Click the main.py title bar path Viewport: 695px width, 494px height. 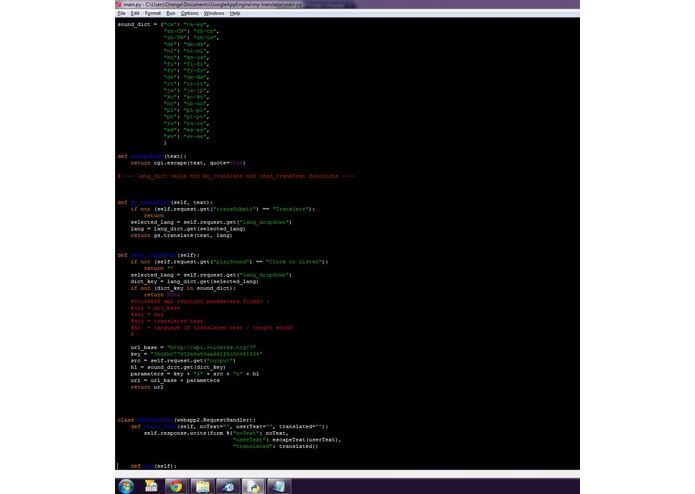tap(212, 4)
